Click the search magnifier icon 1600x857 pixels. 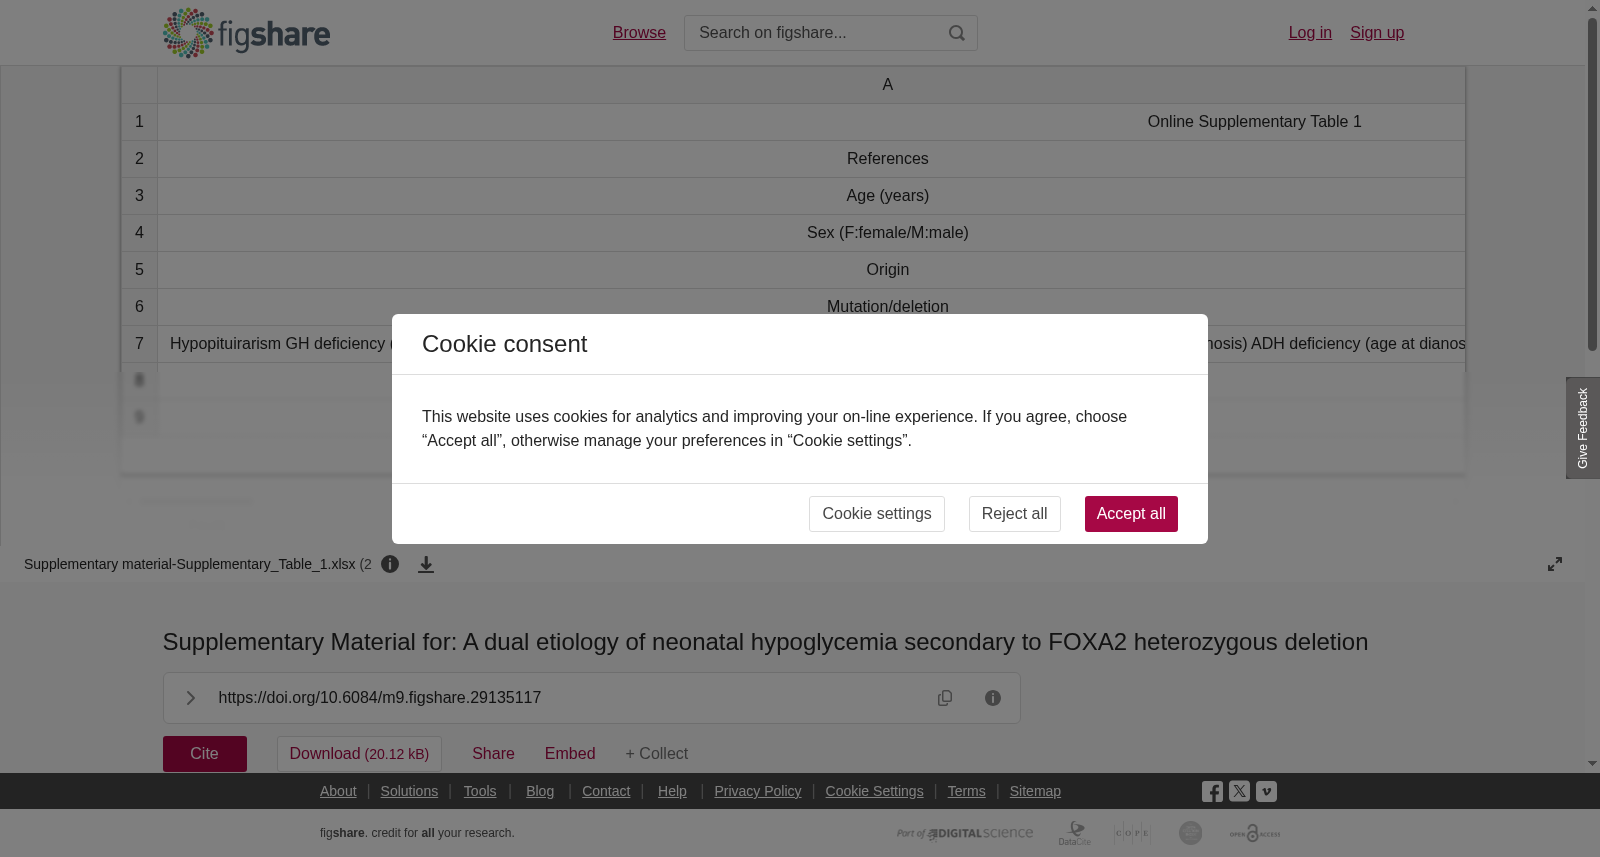point(957,33)
